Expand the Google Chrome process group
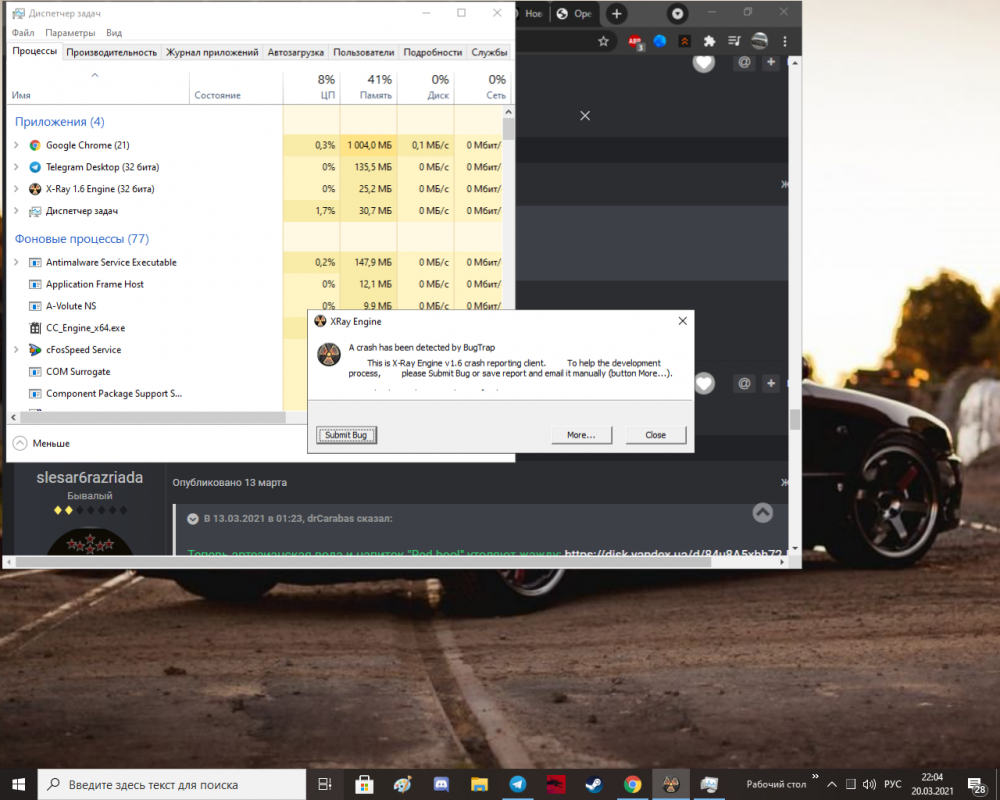This screenshot has width=1000, height=800. tap(16, 146)
